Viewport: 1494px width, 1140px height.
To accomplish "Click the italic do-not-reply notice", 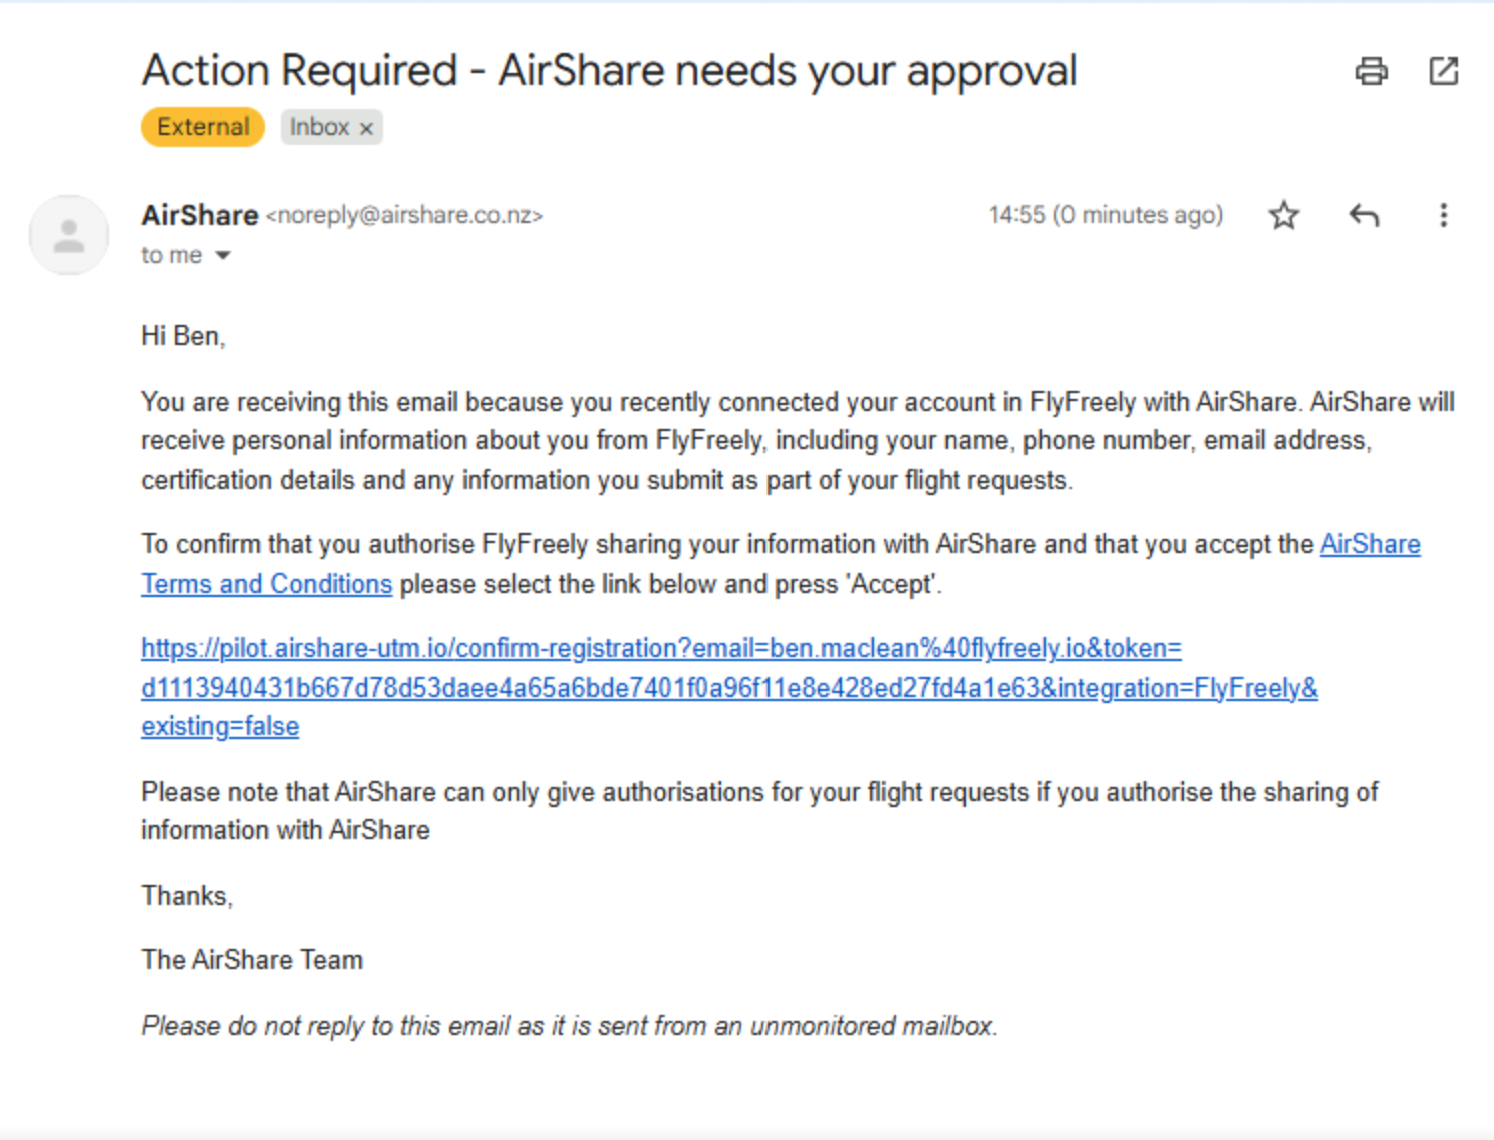I will coord(569,1026).
